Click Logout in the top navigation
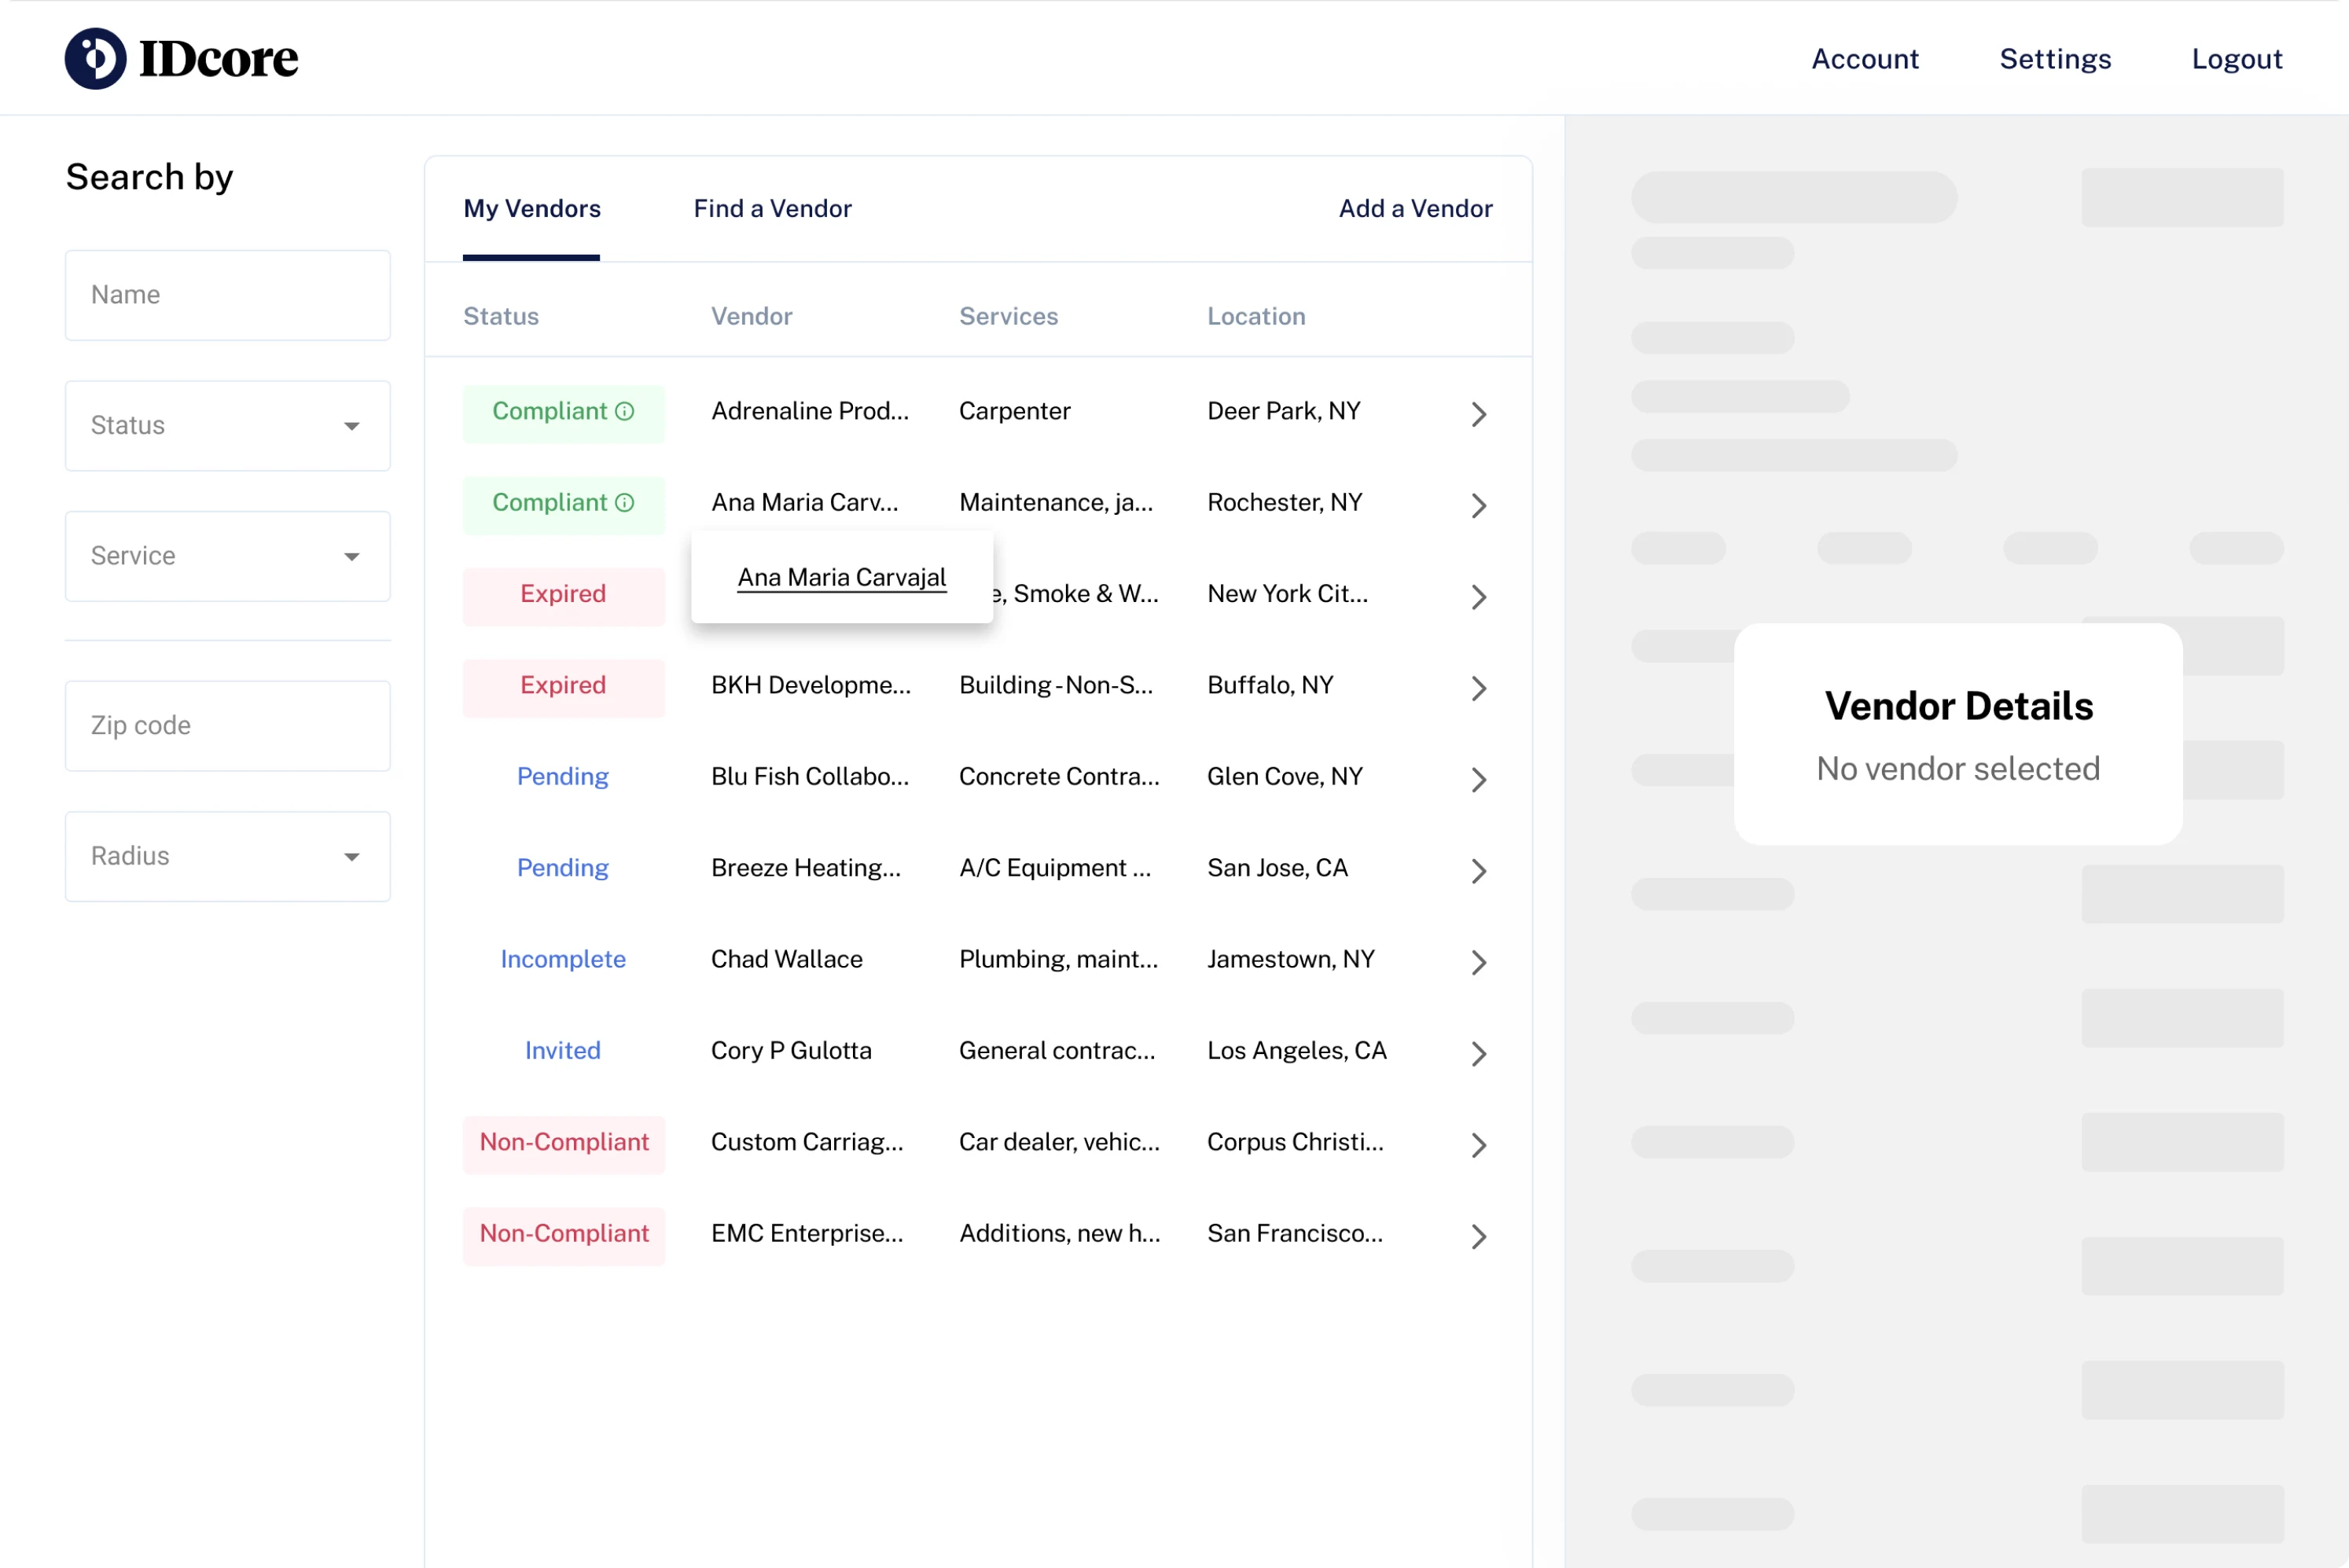This screenshot has height=1568, width=2349. (x=2237, y=58)
